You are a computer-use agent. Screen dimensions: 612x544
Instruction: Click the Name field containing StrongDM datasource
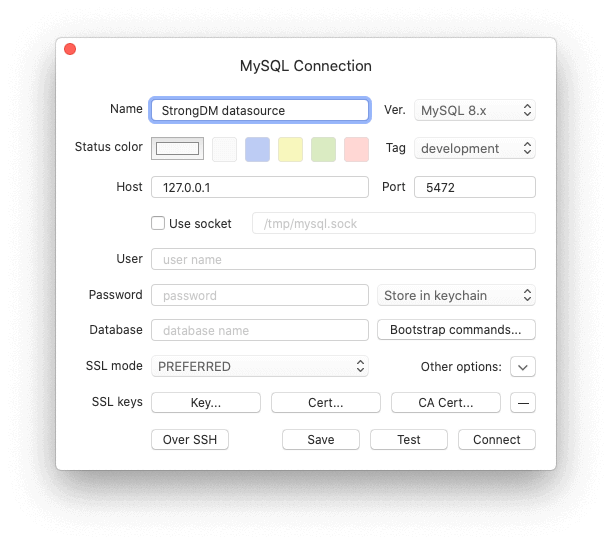pyautogui.click(x=260, y=110)
